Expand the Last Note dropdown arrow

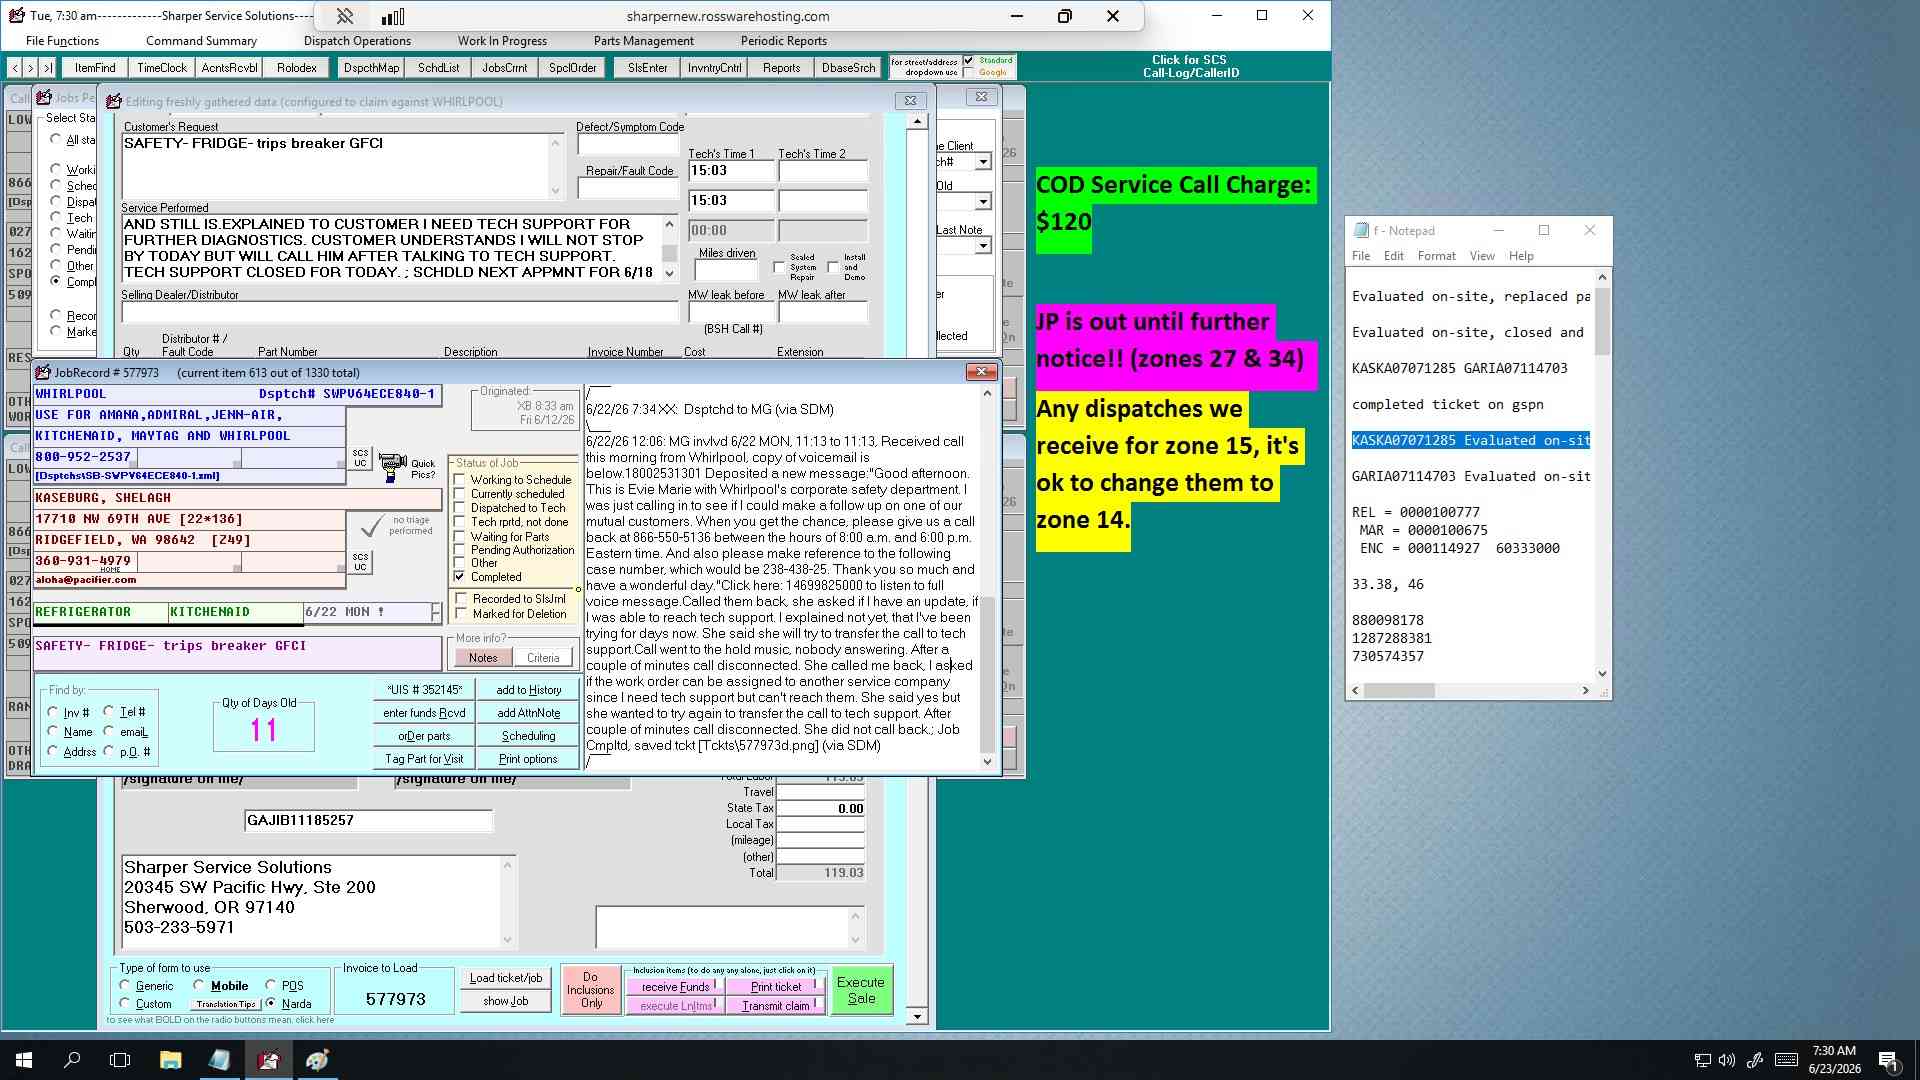(983, 246)
